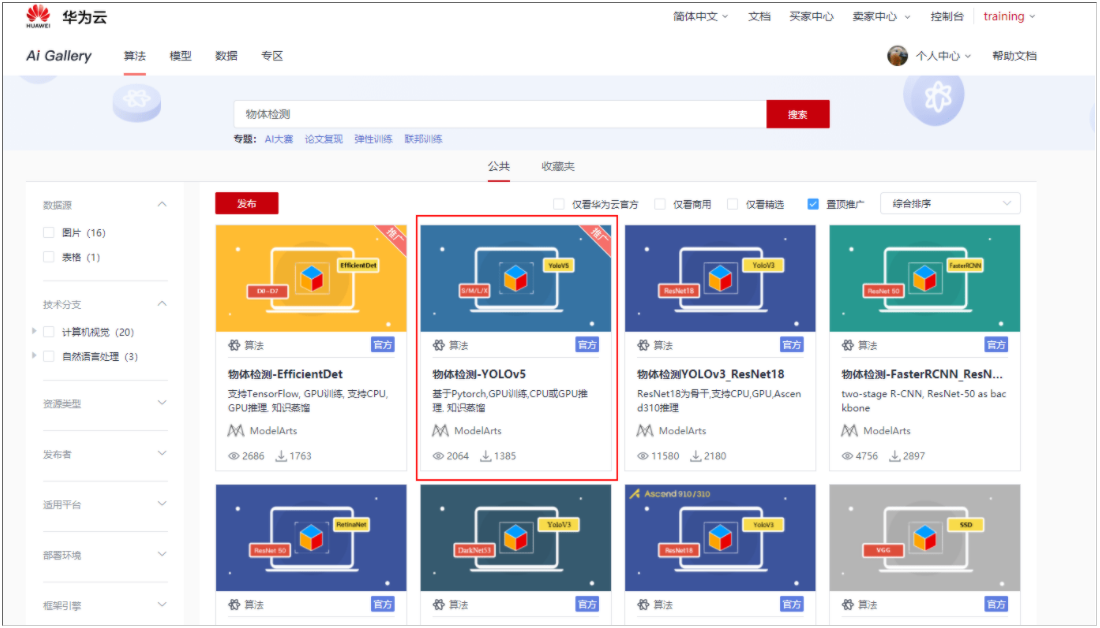Screen dimensions: 1100x628
Task: Click download icon on YOLOv3_ResNet18 card
Action: coord(695,456)
